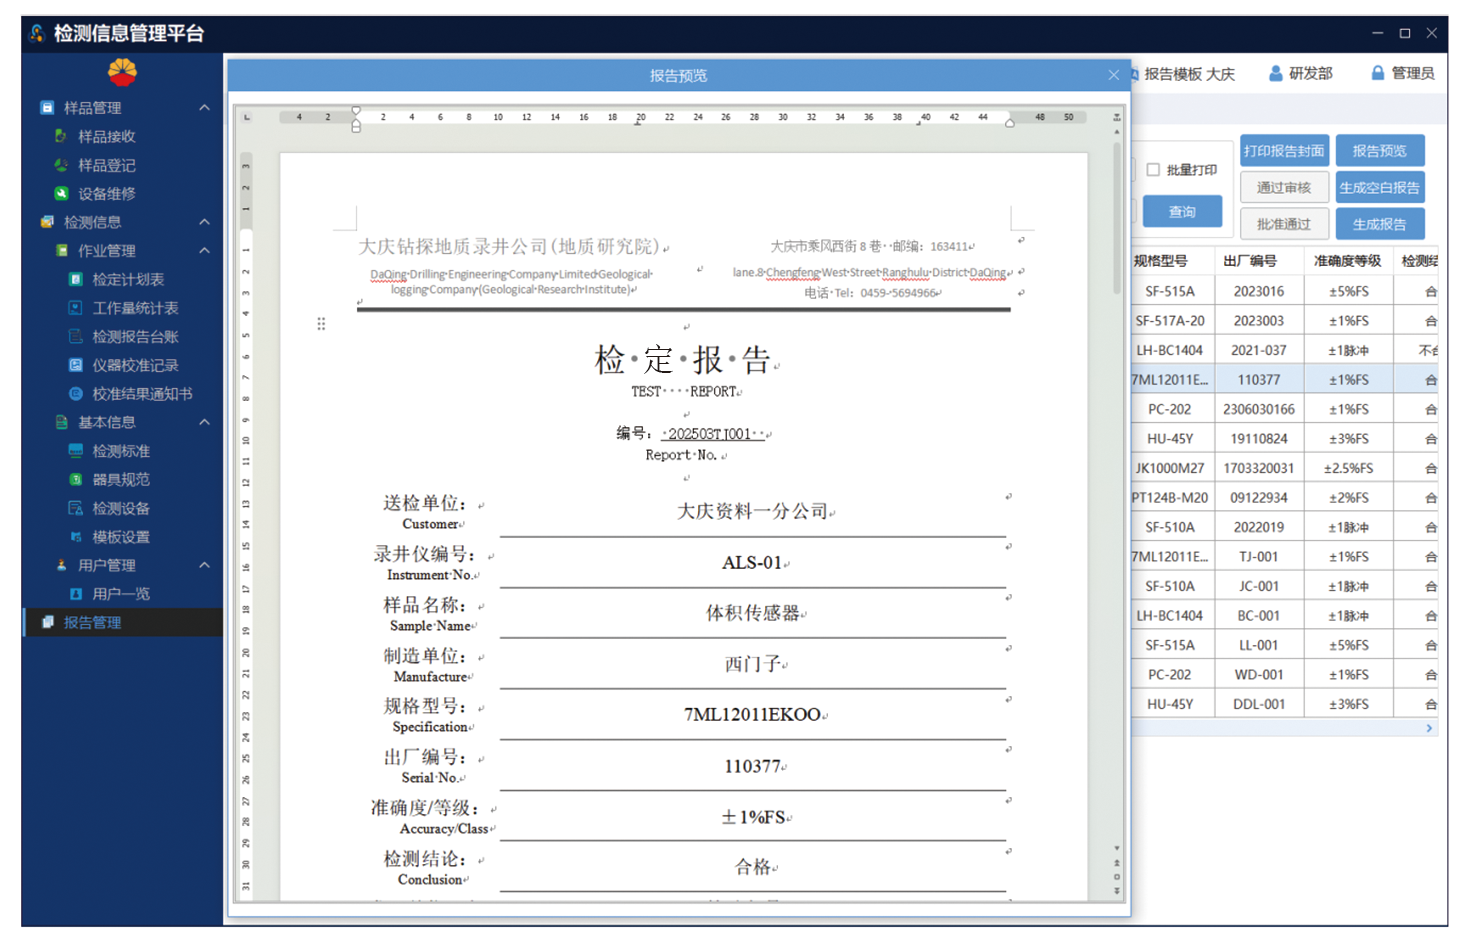Click the 生成空白报告 button
This screenshot has height=945, width=1476.
[x=1379, y=188]
